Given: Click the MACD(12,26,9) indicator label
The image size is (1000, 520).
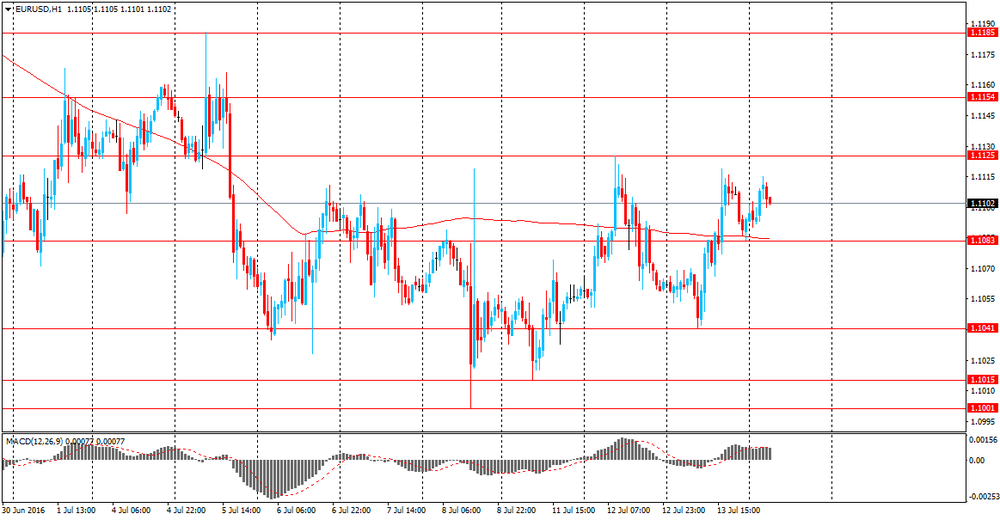Looking at the screenshot, I should point(33,441).
